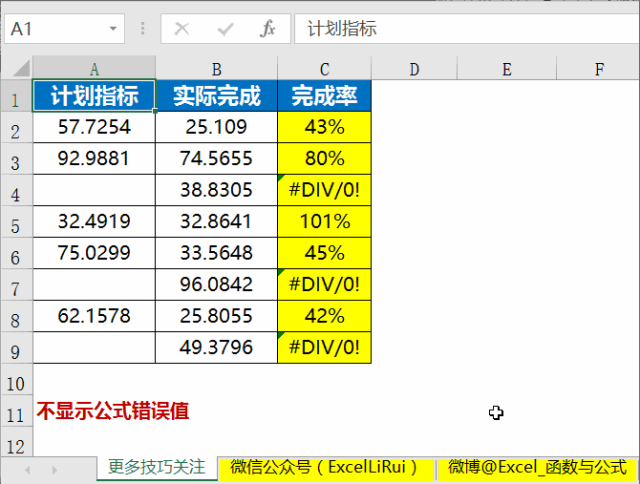Click cell with value 92.9881

pos(94,159)
